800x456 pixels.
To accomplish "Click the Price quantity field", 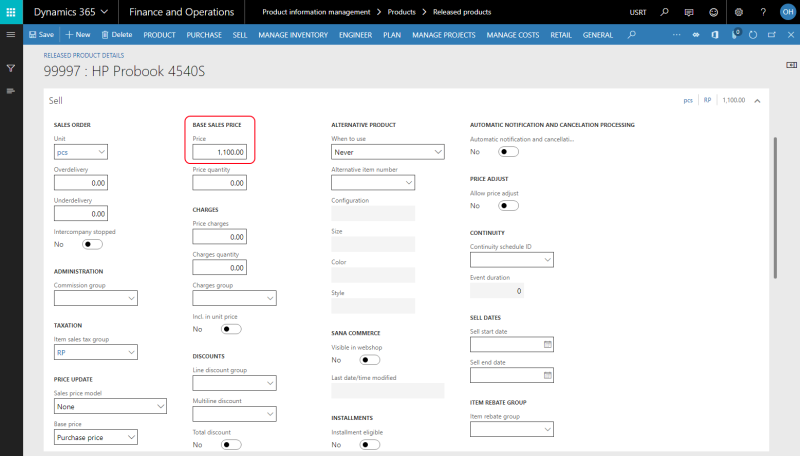I will (x=219, y=183).
